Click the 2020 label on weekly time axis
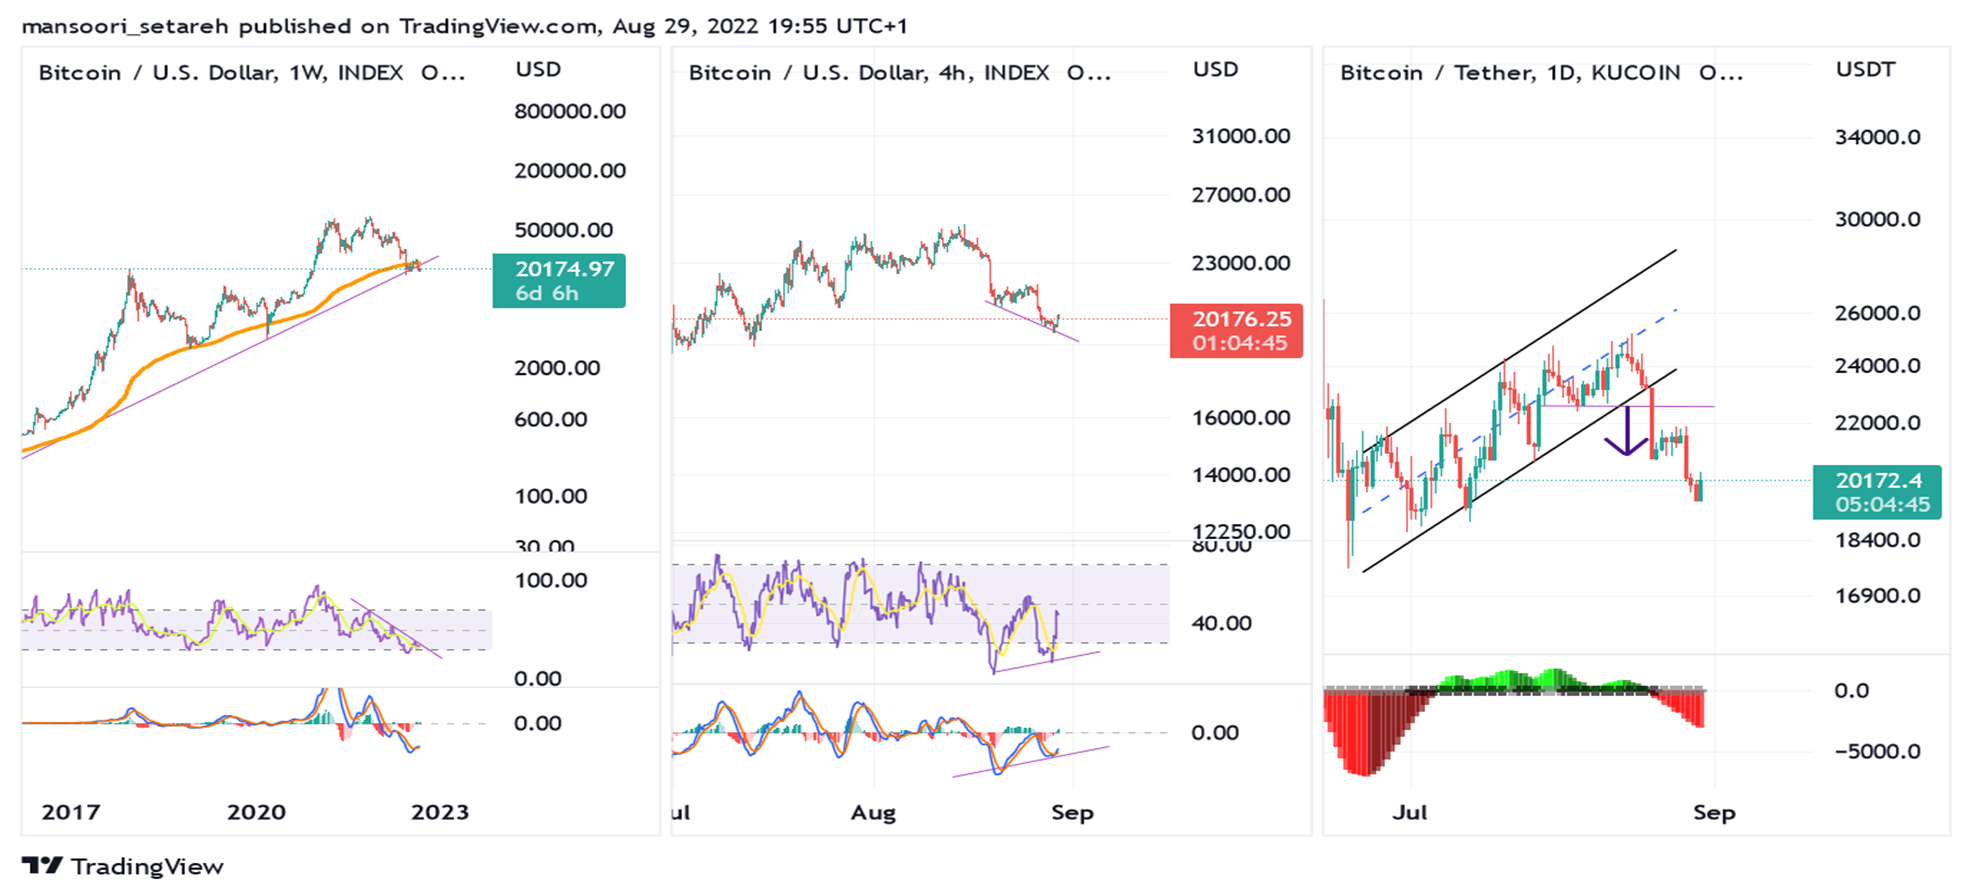Image resolution: width=1972 pixels, height=896 pixels. 256,812
